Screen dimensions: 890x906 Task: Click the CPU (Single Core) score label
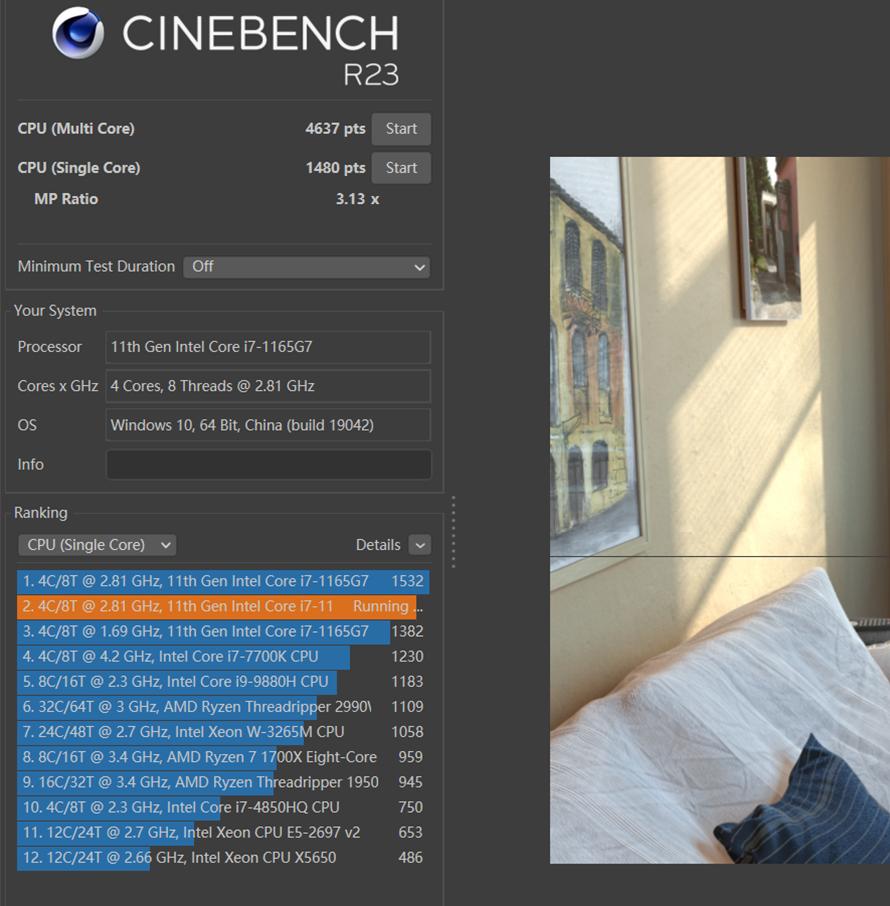pos(79,168)
